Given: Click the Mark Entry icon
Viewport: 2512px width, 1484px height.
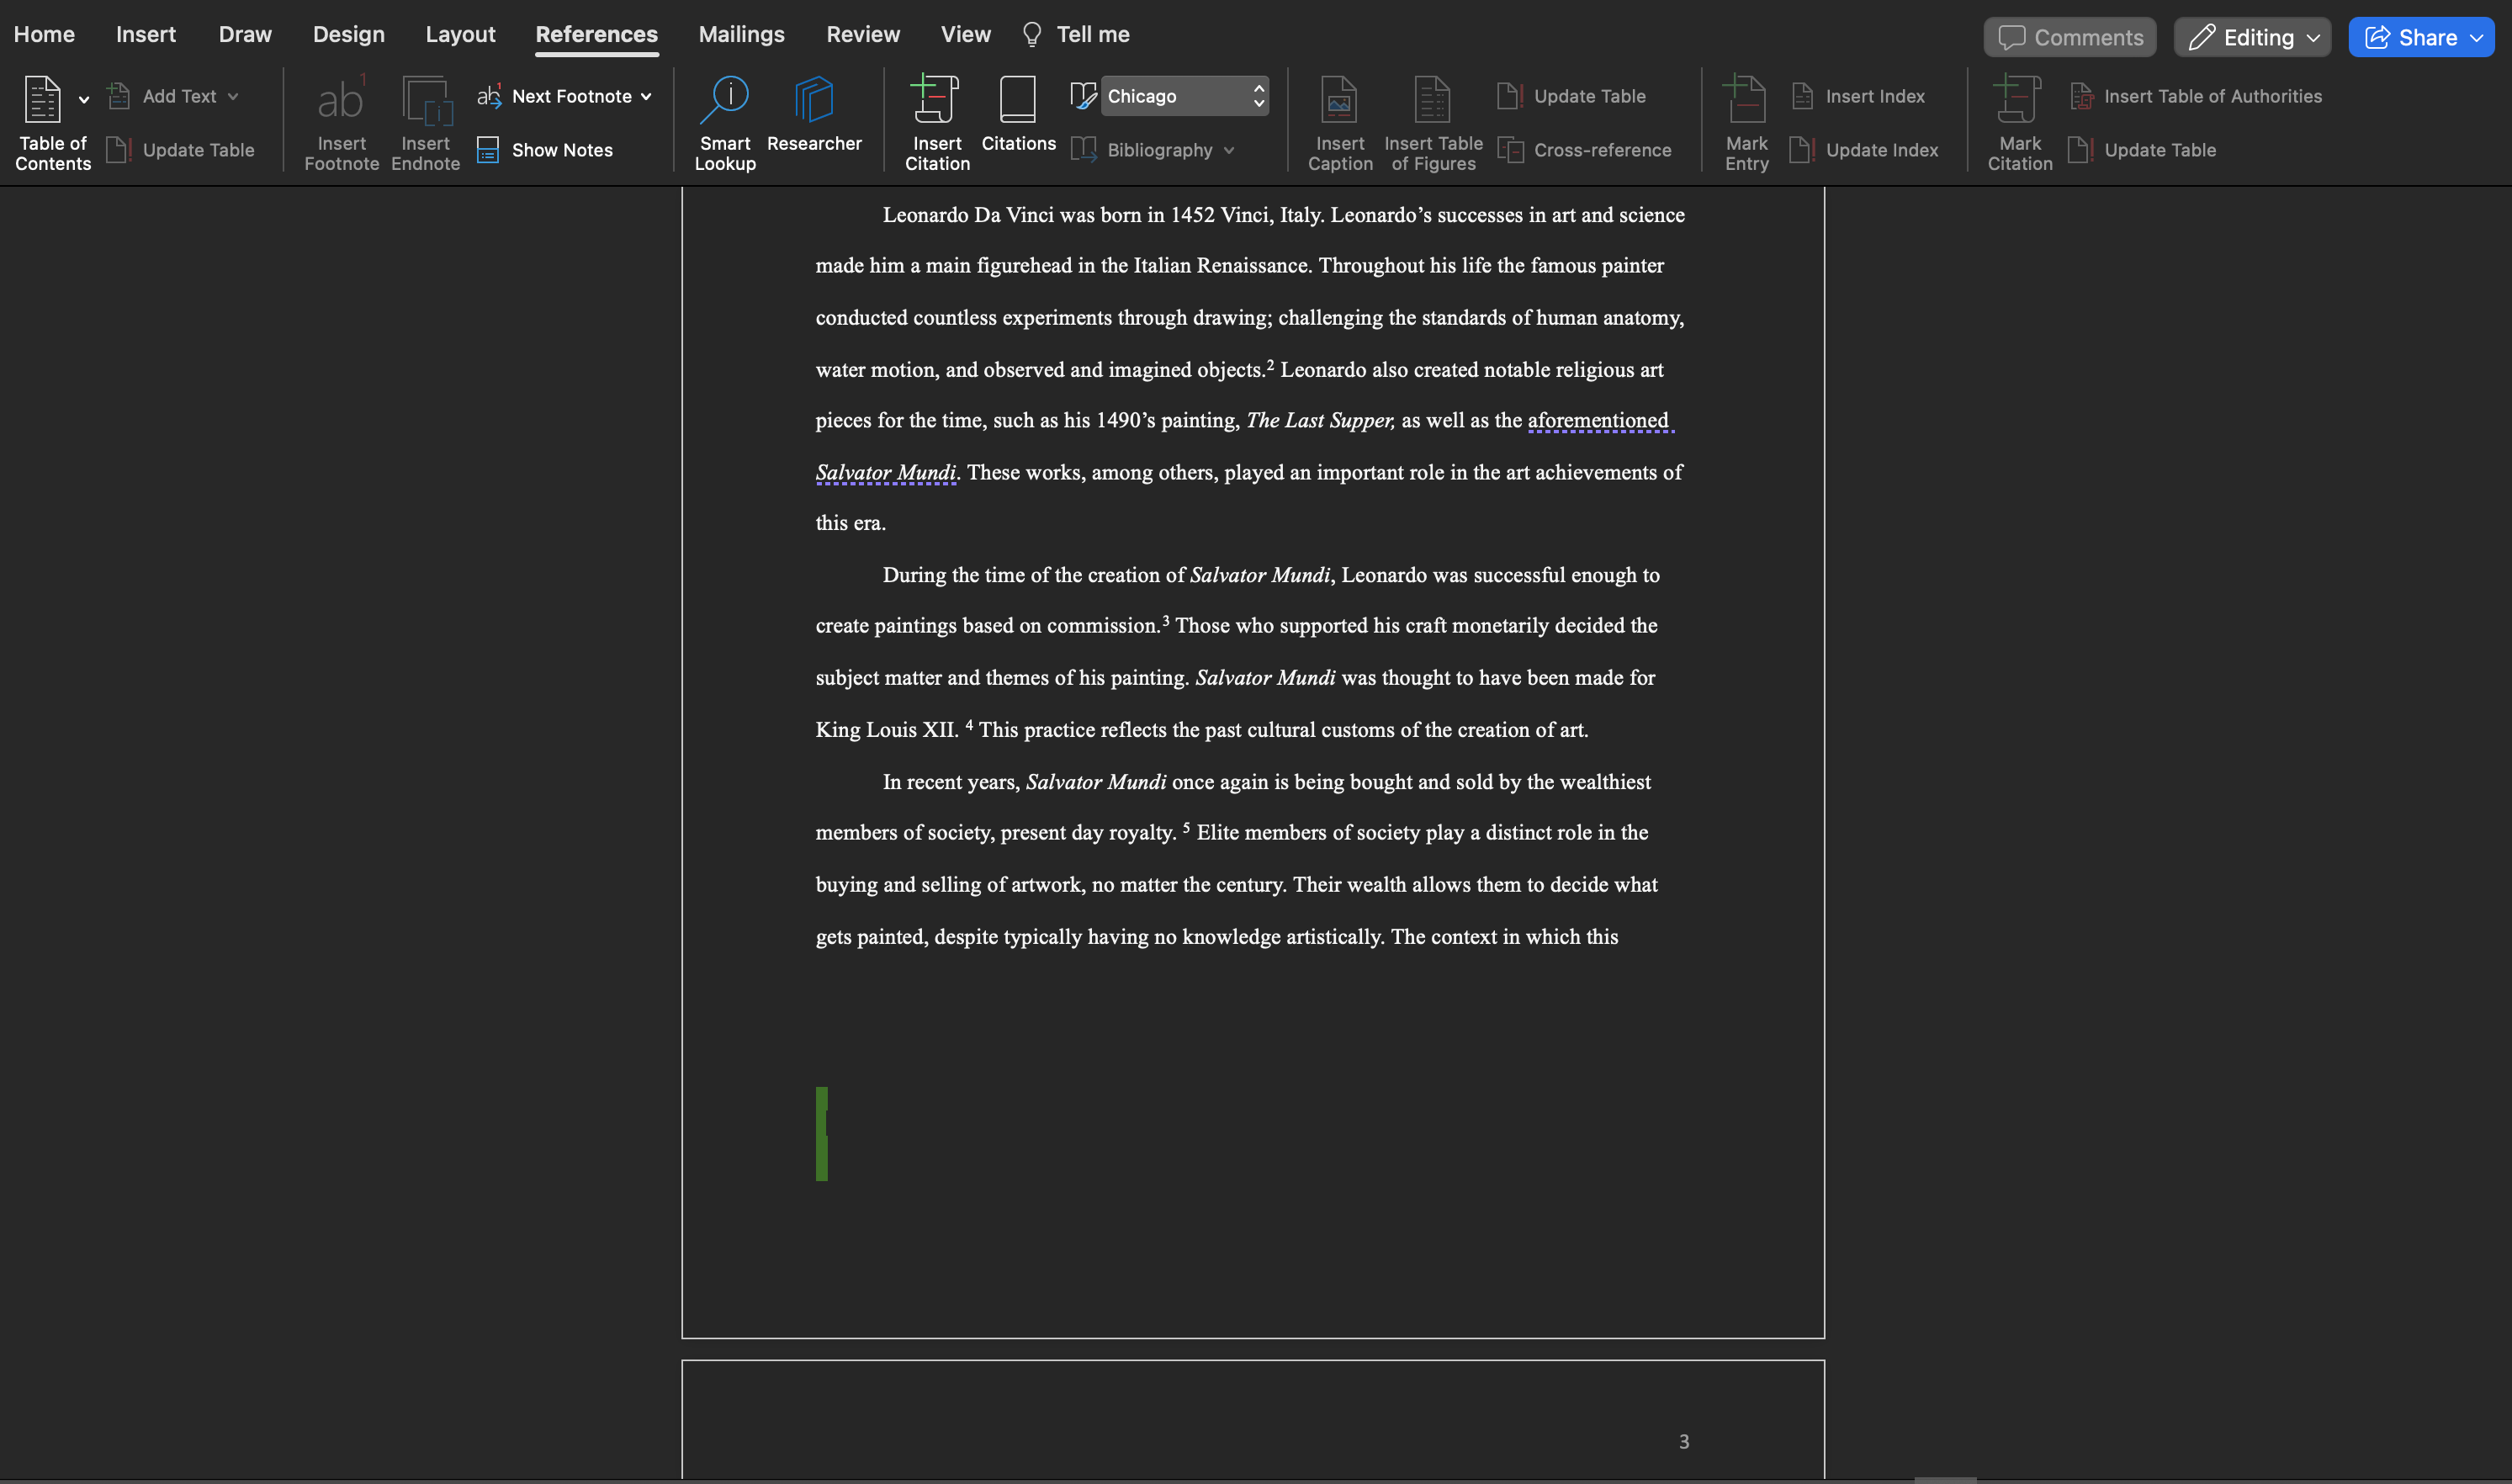Looking at the screenshot, I should tap(1745, 120).
